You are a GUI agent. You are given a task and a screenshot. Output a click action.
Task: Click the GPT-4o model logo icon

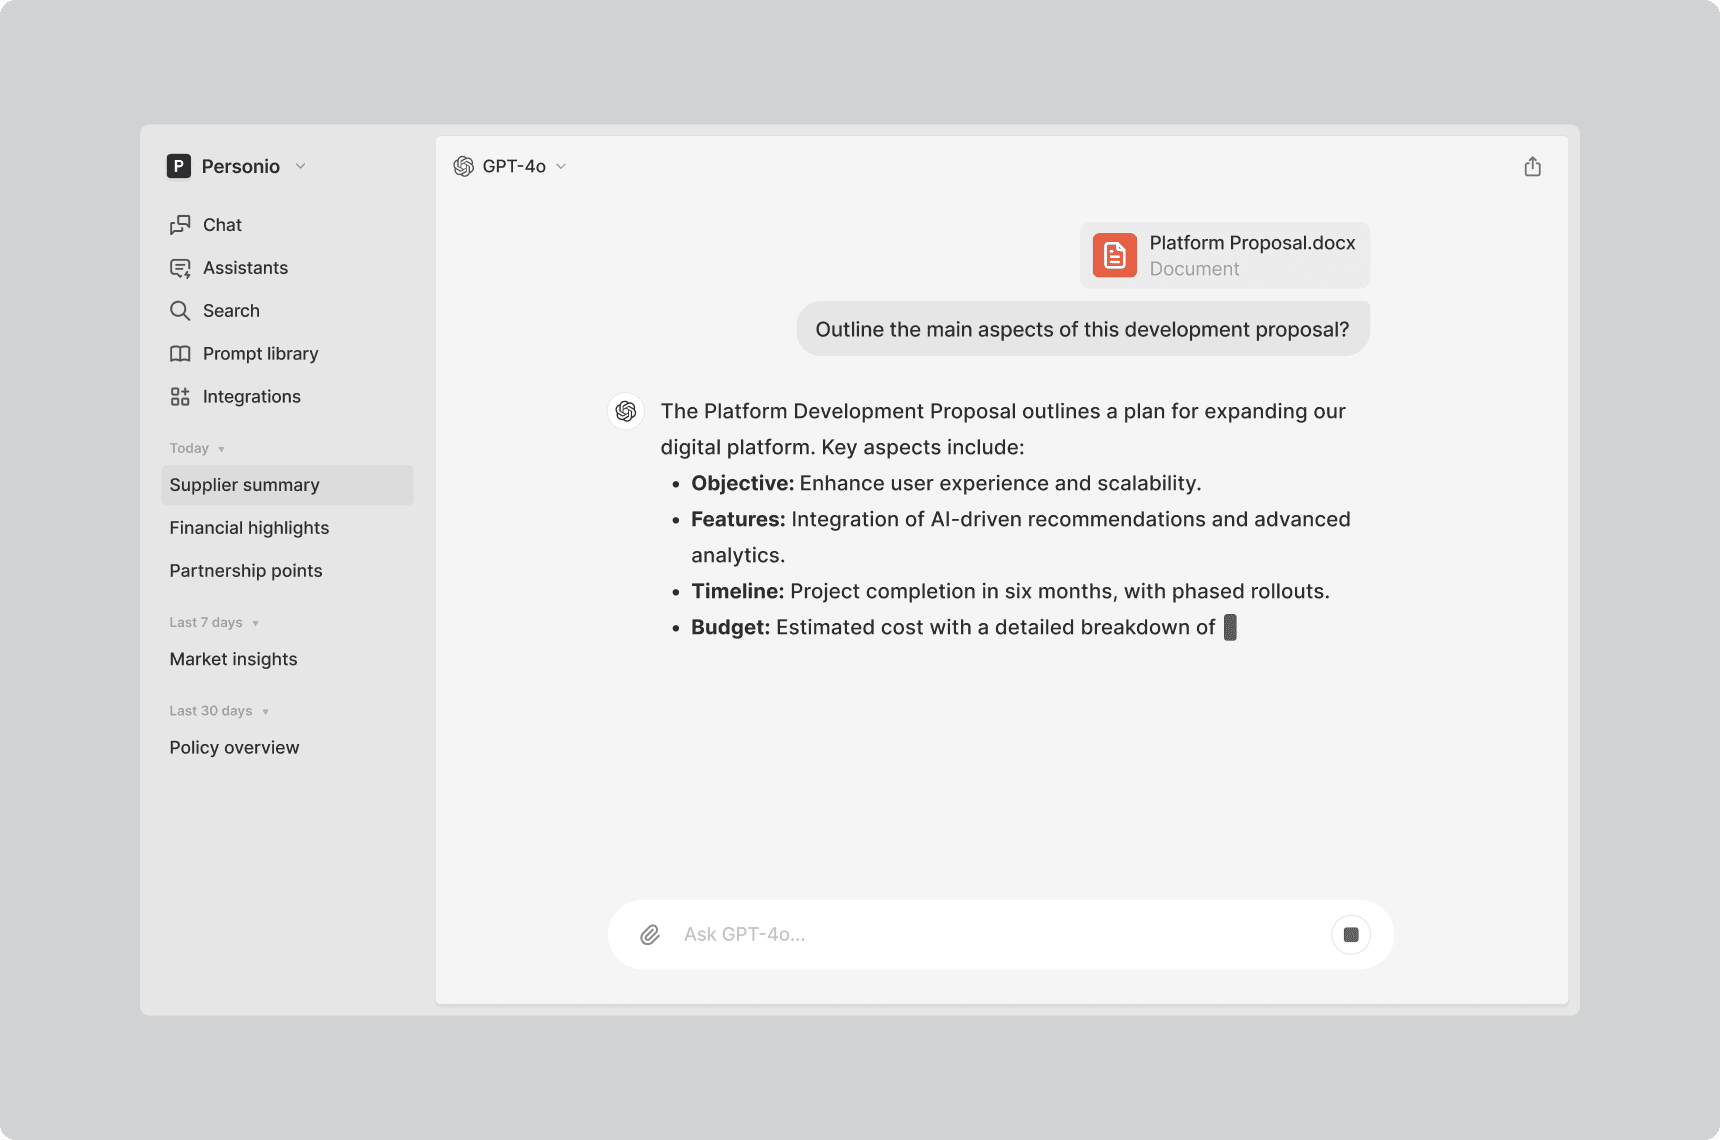[x=464, y=166]
